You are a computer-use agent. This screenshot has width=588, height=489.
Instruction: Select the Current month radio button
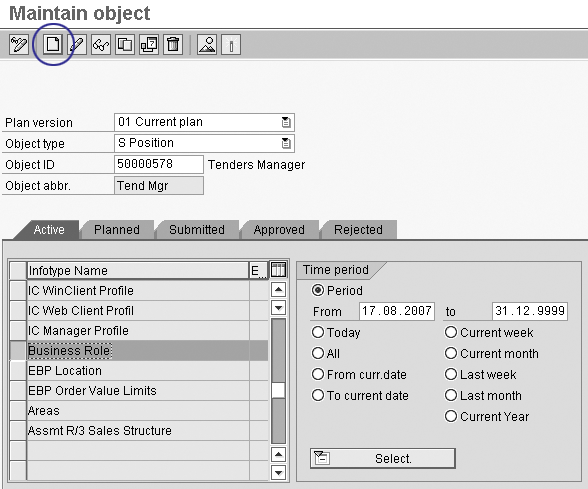[451, 353]
